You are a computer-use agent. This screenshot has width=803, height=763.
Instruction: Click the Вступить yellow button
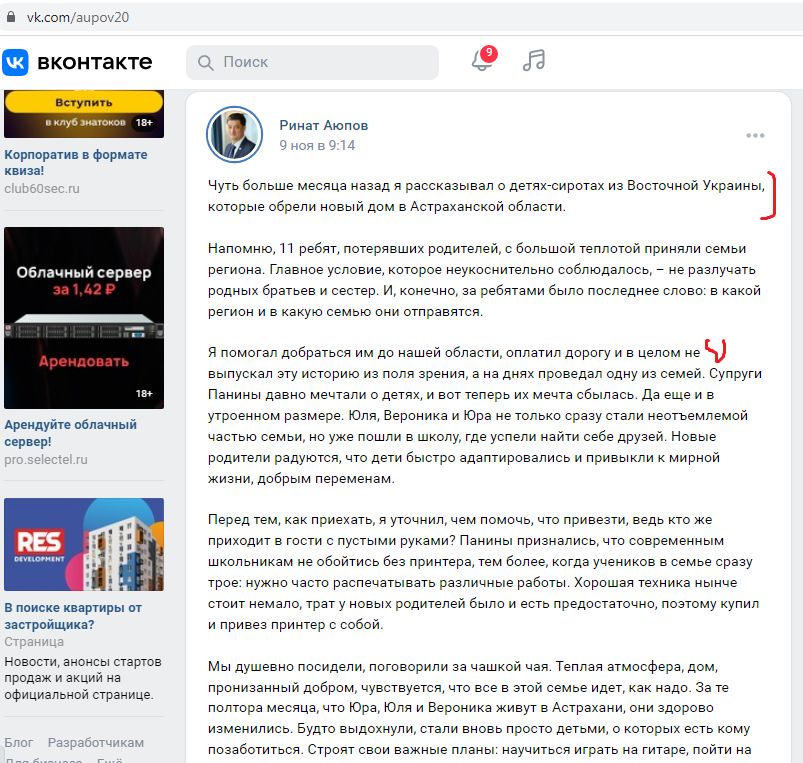(x=84, y=102)
